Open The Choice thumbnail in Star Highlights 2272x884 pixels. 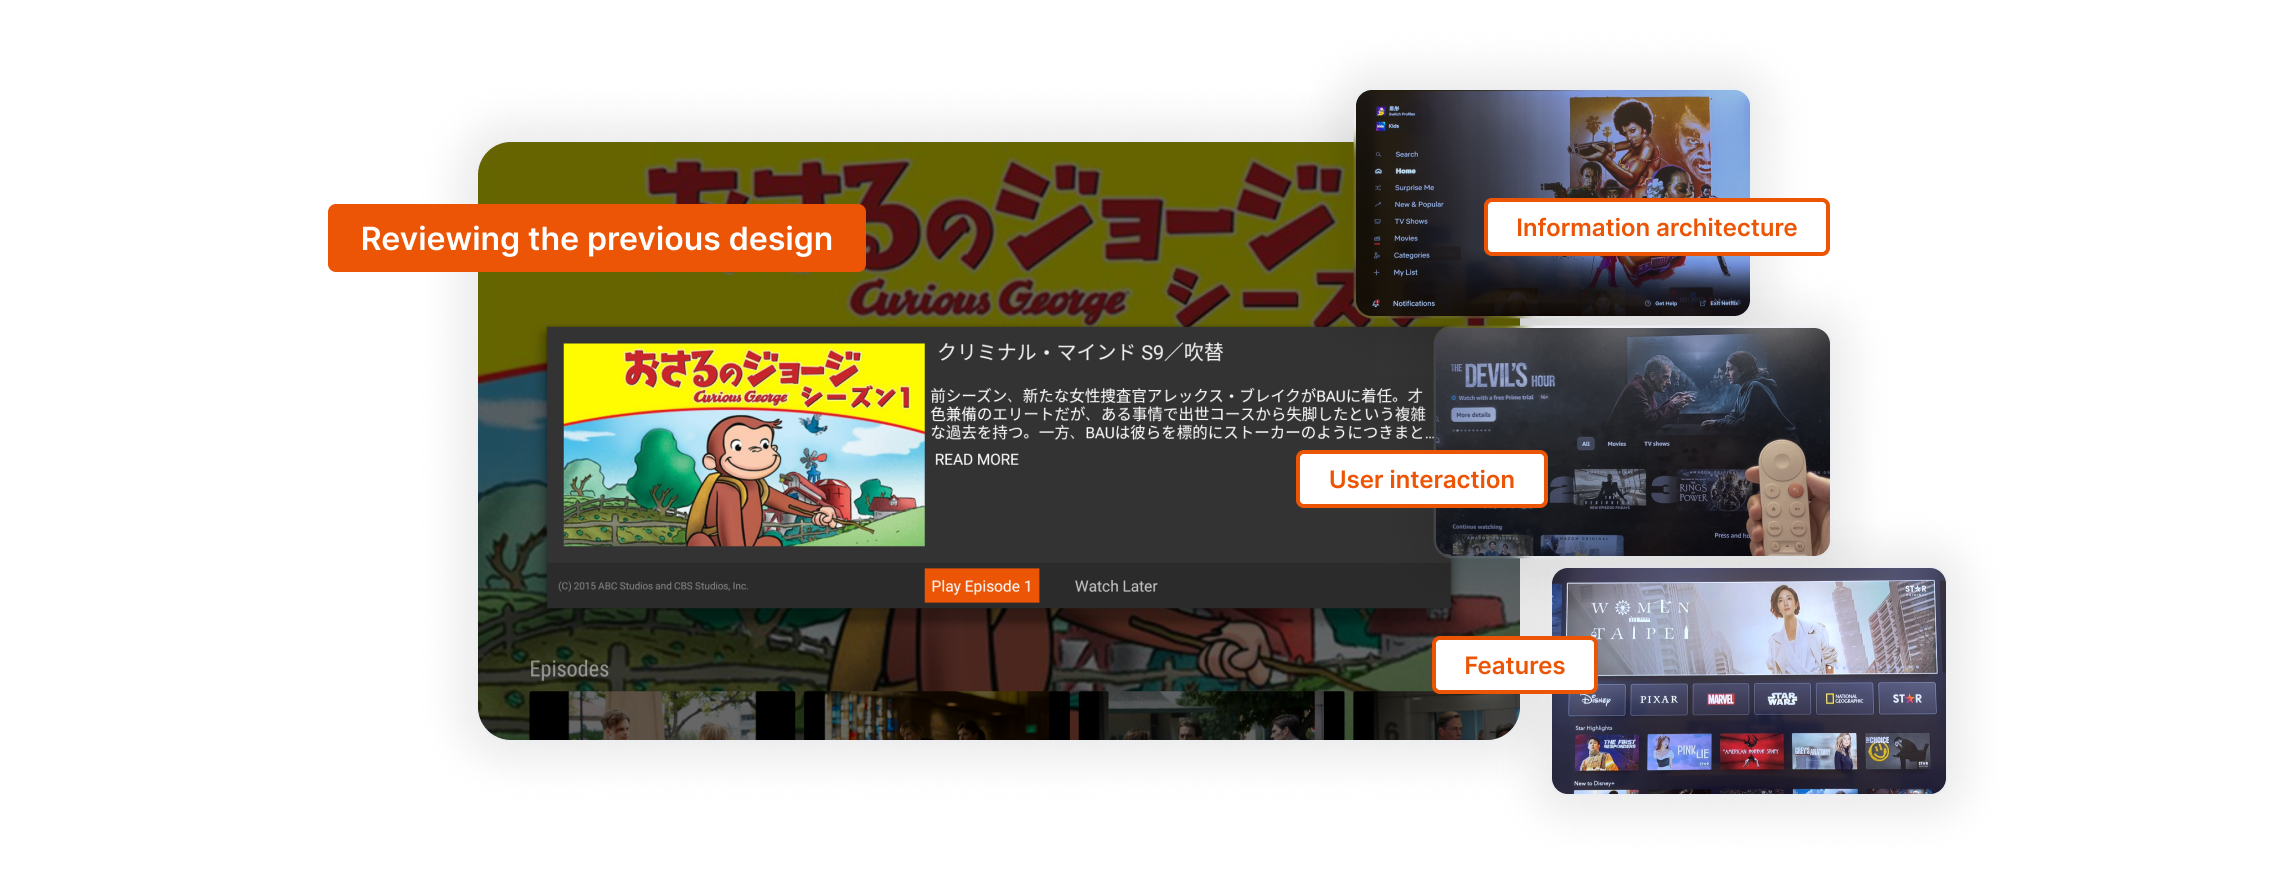tap(1898, 750)
